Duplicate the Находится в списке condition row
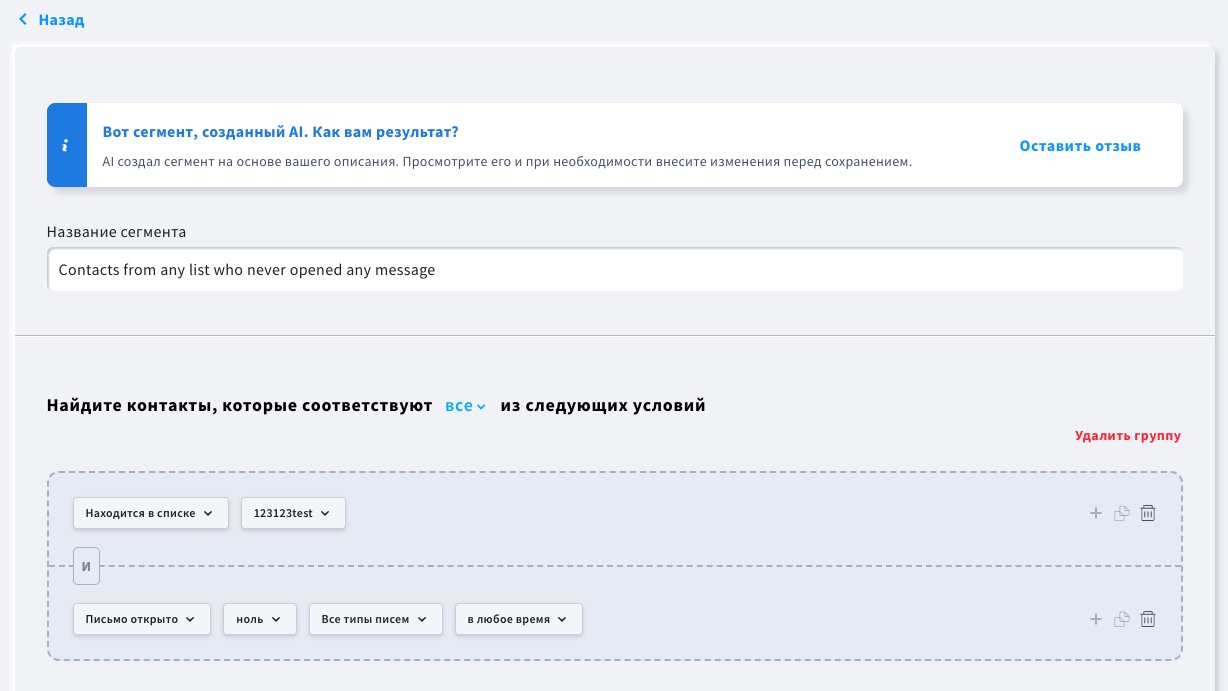Viewport: 1228px width, 691px height. [x=1122, y=513]
